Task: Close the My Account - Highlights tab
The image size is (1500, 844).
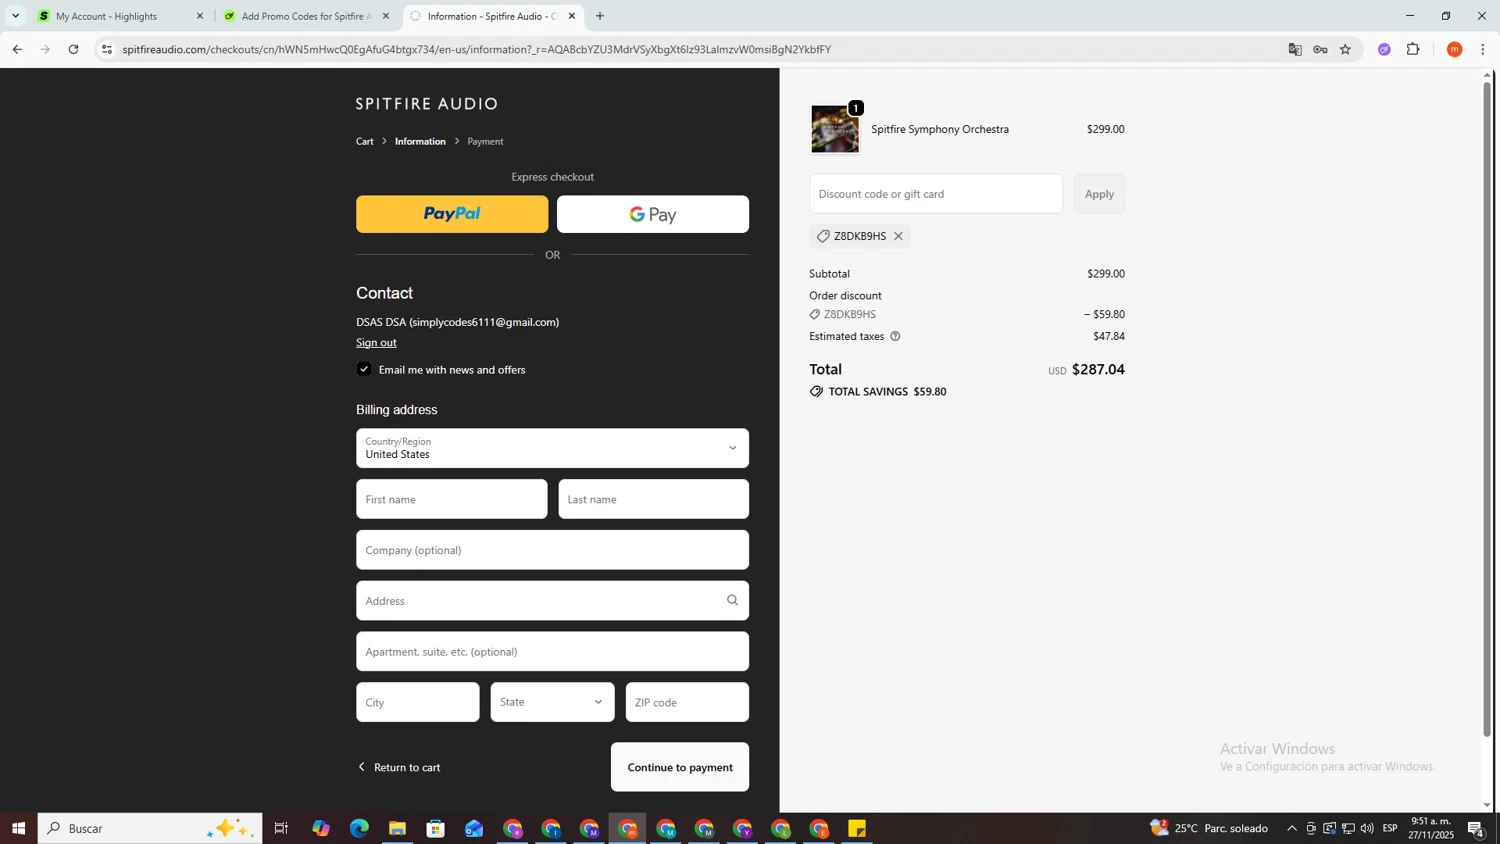Action: (199, 16)
